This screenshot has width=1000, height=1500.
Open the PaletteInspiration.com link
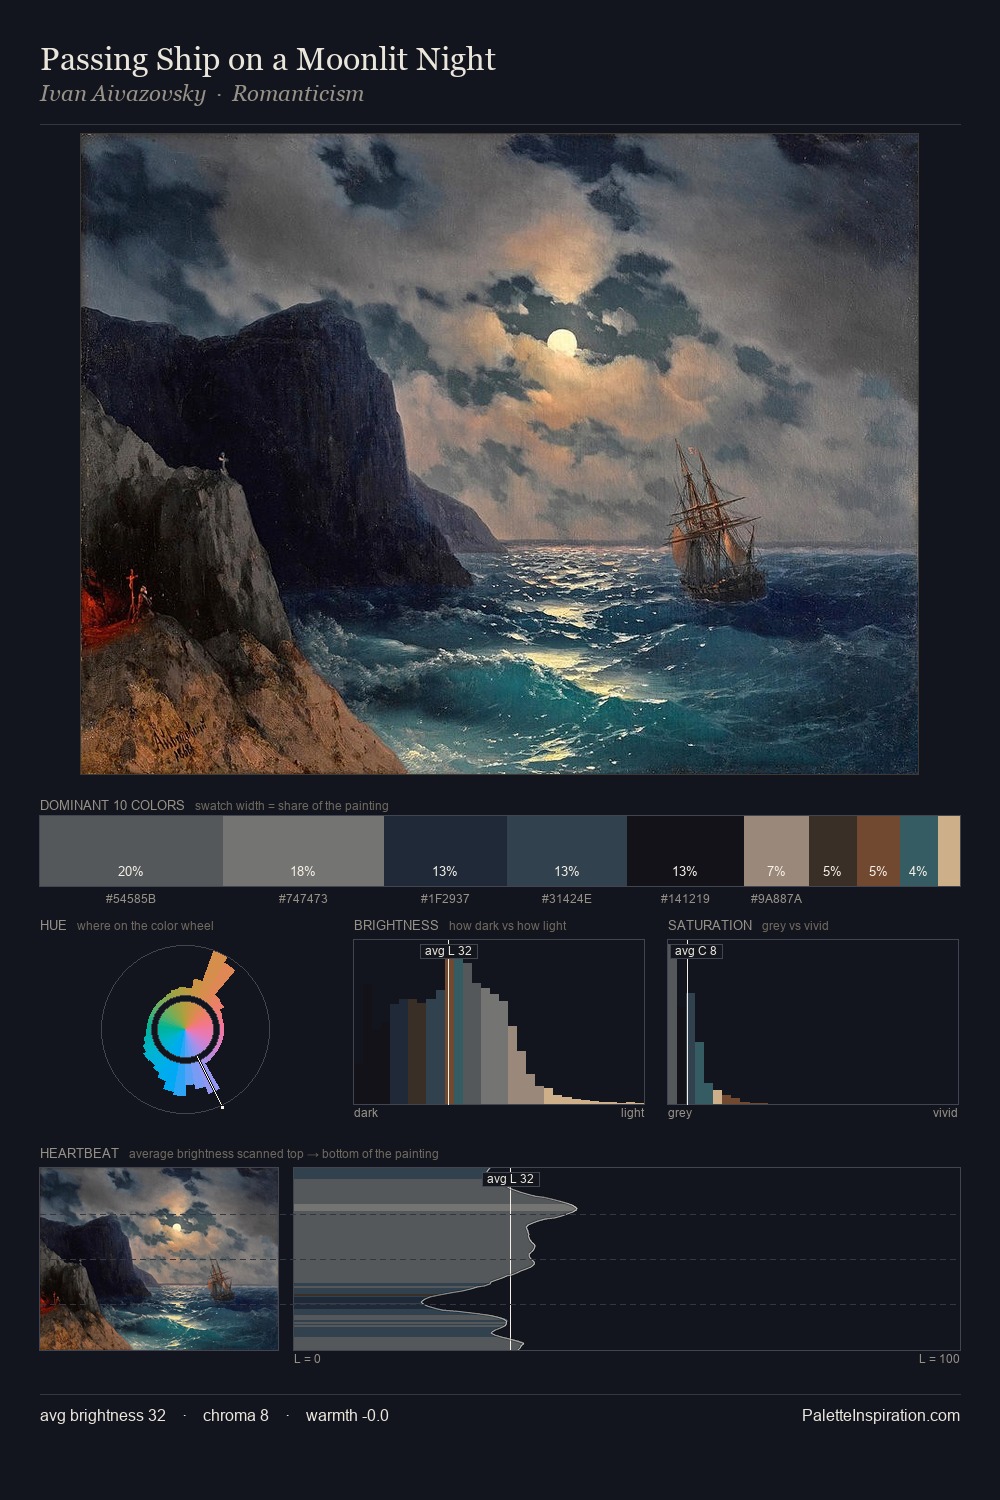[x=881, y=1415]
